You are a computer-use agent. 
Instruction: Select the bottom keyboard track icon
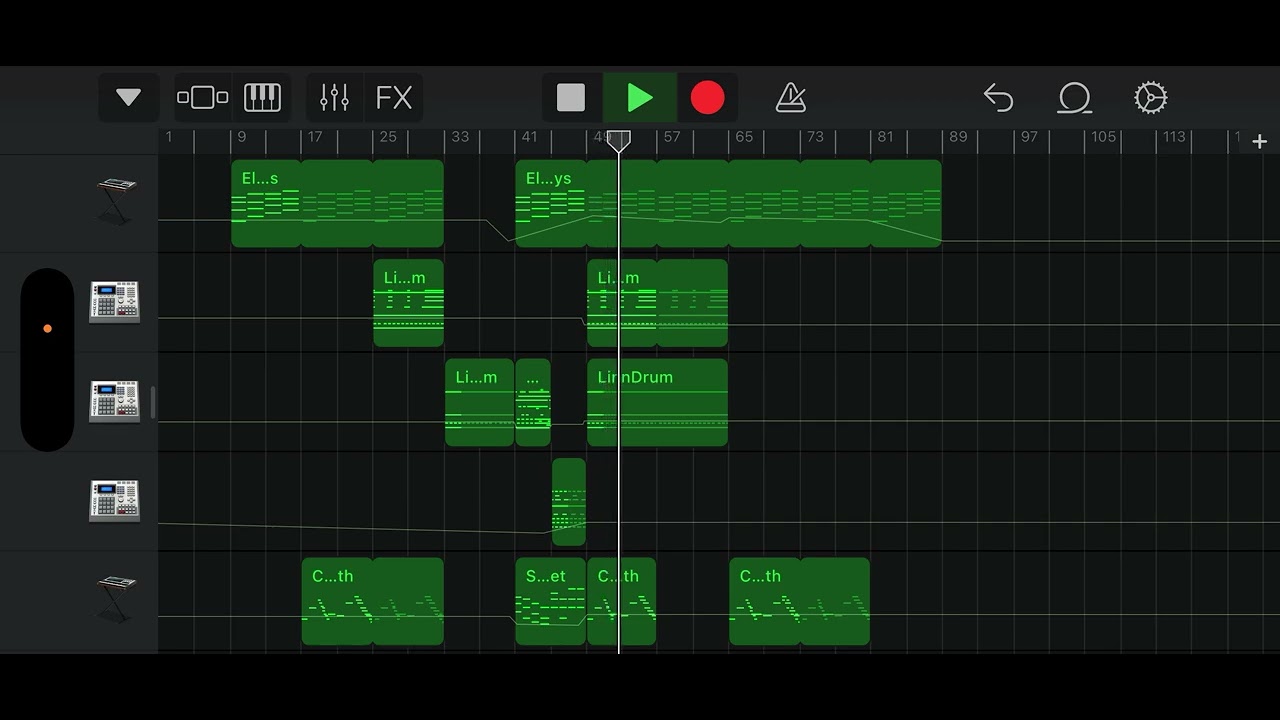pos(116,599)
